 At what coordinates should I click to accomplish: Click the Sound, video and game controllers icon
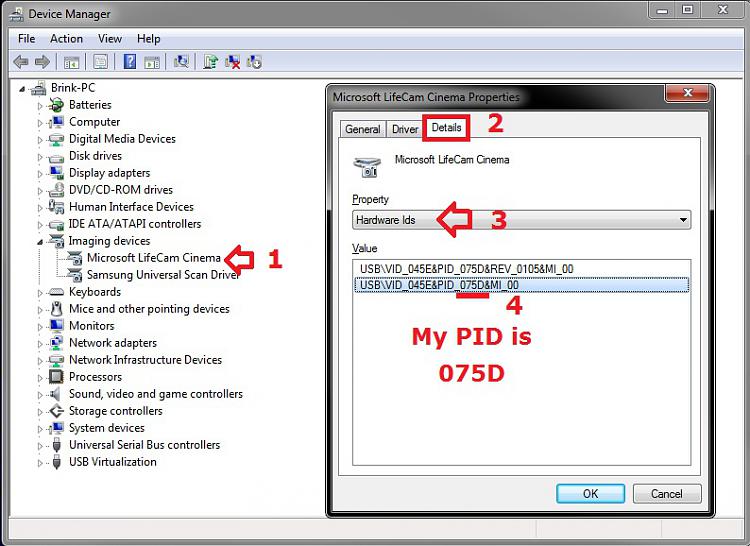pos(56,394)
